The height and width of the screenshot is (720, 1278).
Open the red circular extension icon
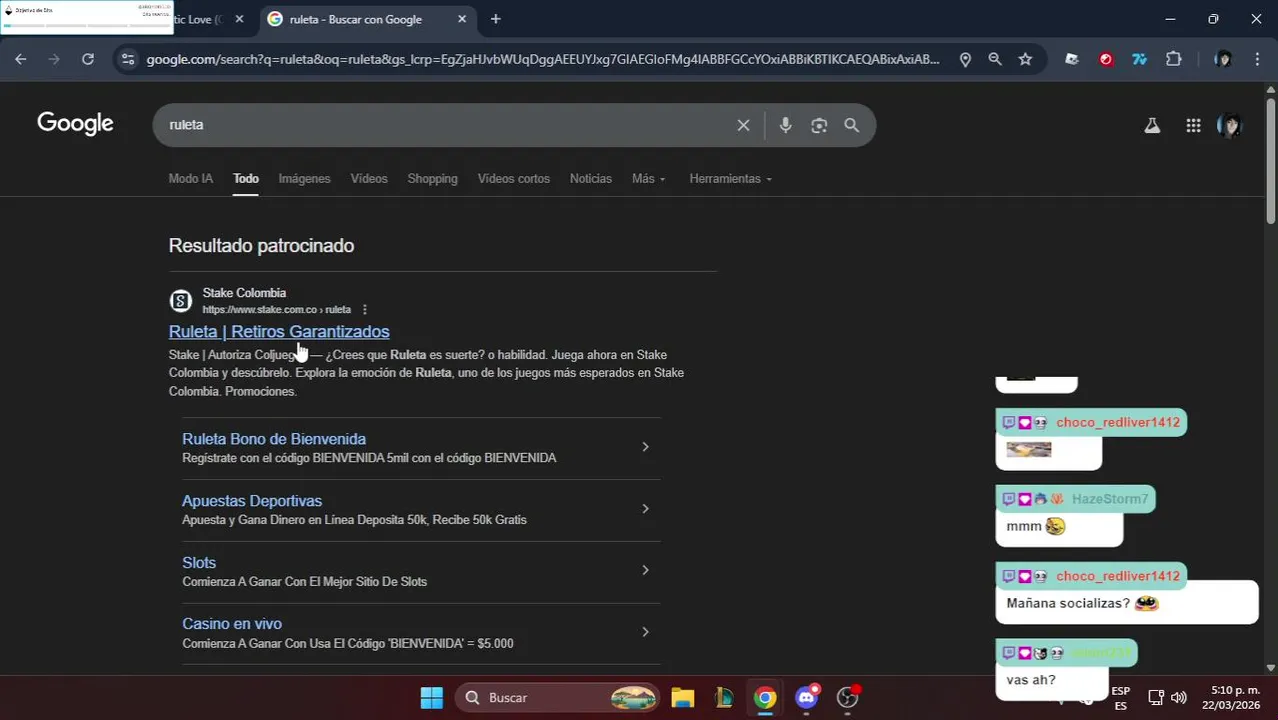pos(1106,59)
